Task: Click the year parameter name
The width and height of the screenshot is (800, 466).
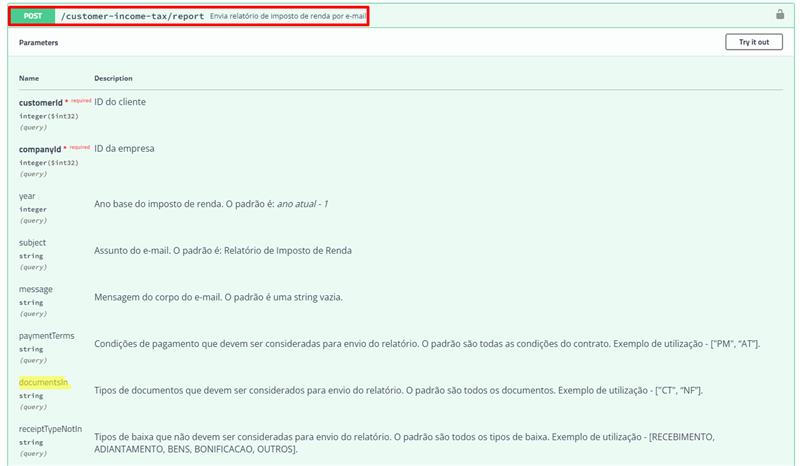Action: pyautogui.click(x=27, y=196)
